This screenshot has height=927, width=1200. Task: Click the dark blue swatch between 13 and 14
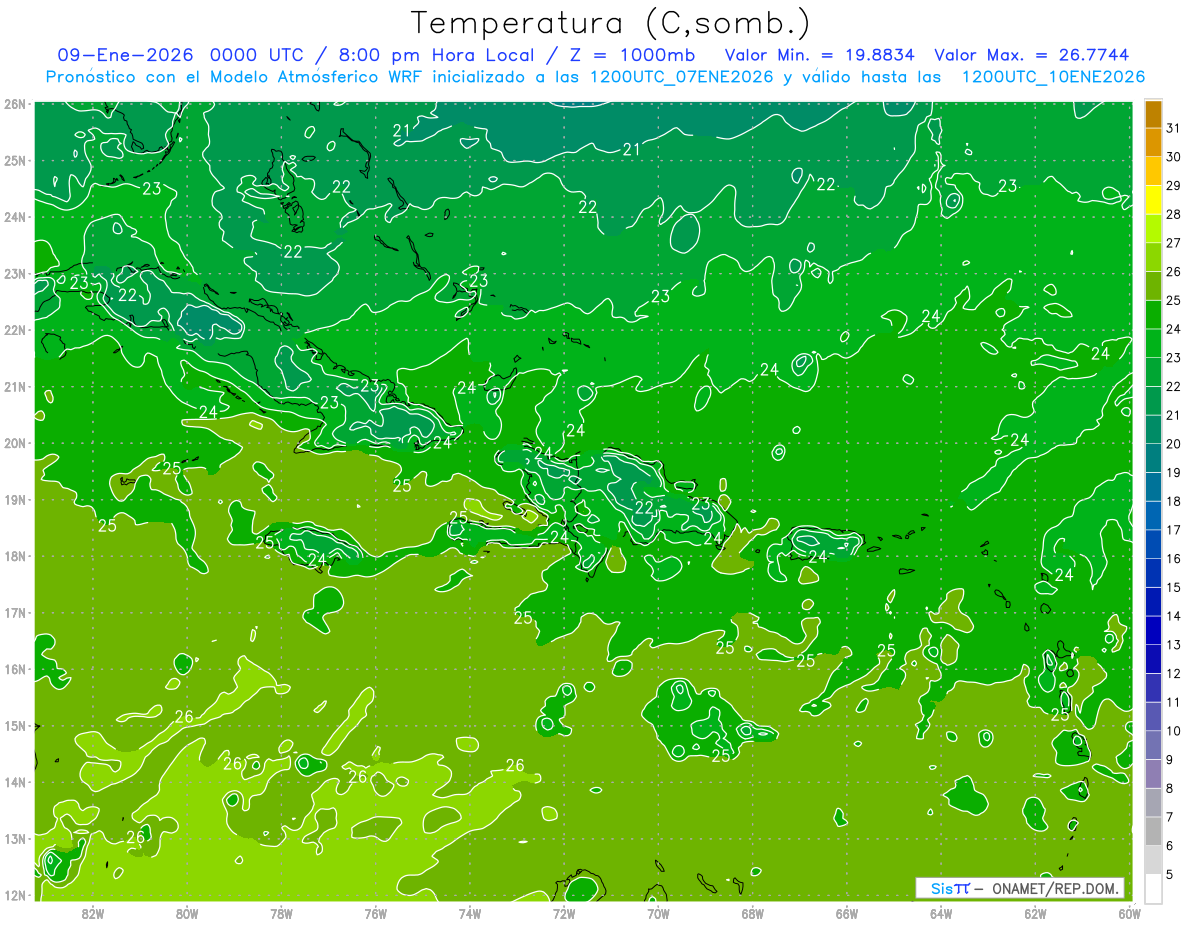[1153, 630]
